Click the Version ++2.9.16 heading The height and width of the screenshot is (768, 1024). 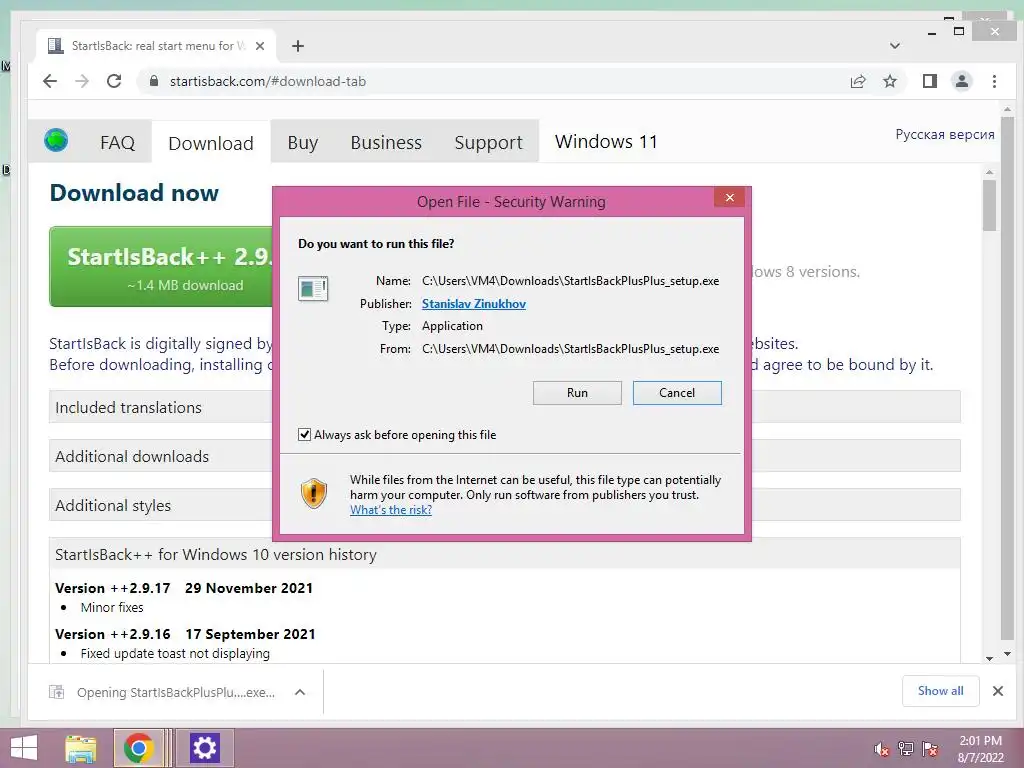pyautogui.click(x=185, y=634)
